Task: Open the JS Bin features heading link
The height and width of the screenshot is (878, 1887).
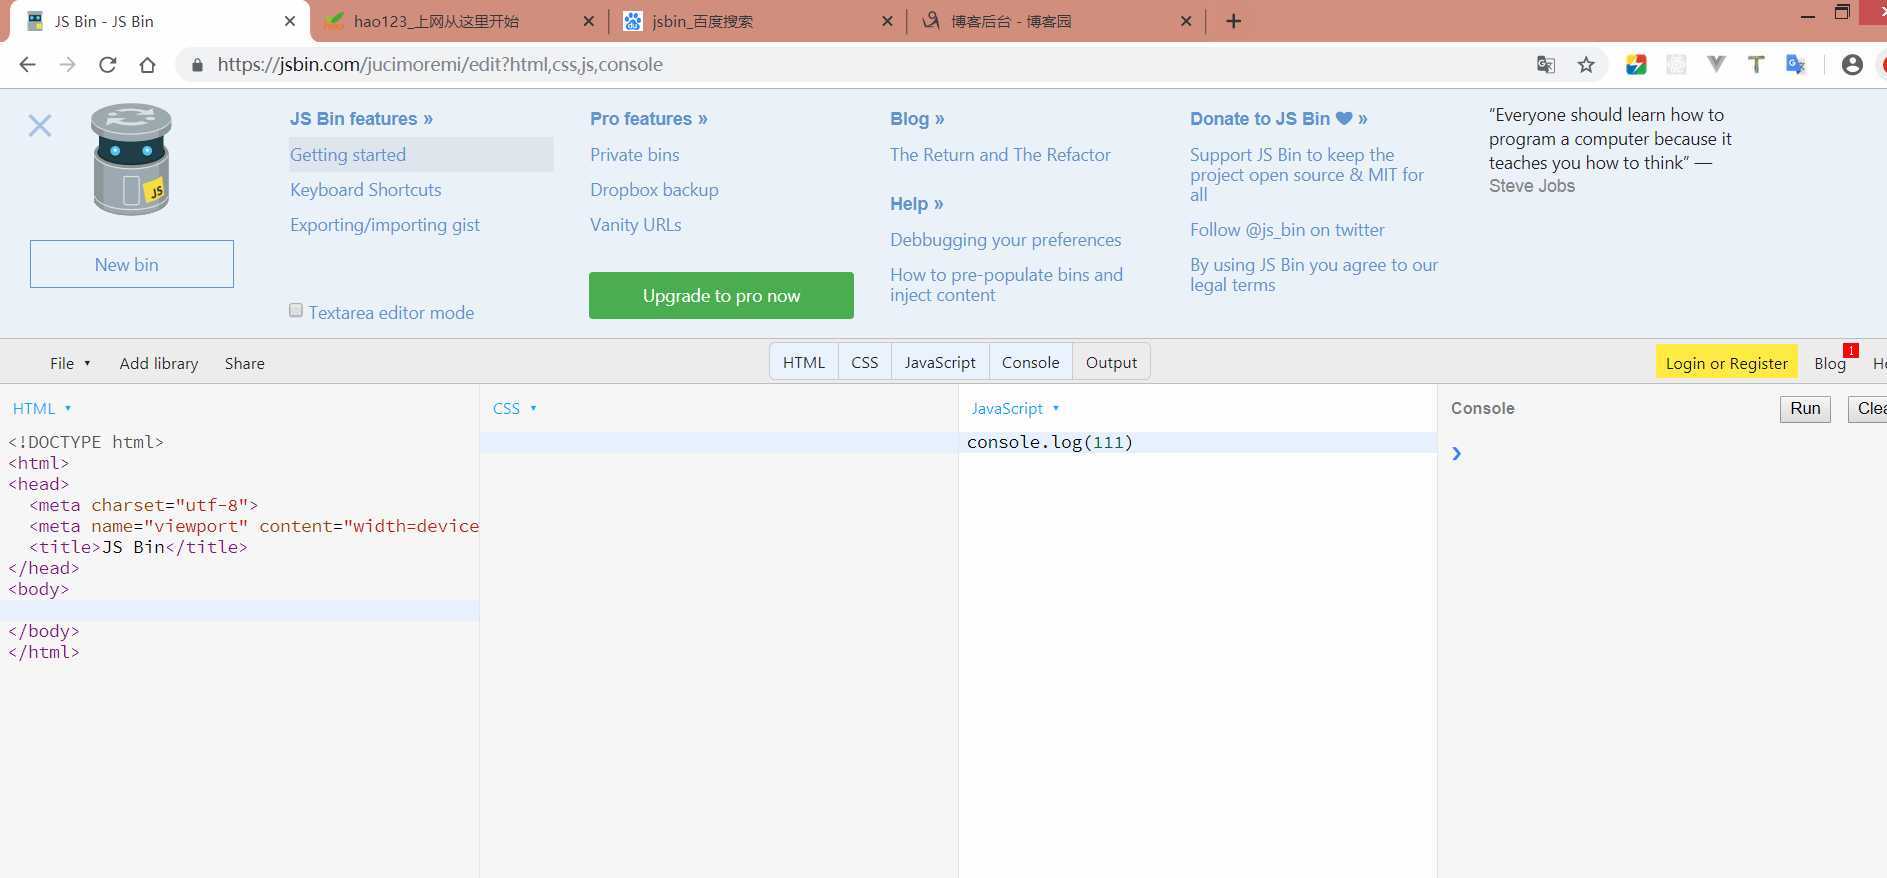Action: tap(362, 119)
